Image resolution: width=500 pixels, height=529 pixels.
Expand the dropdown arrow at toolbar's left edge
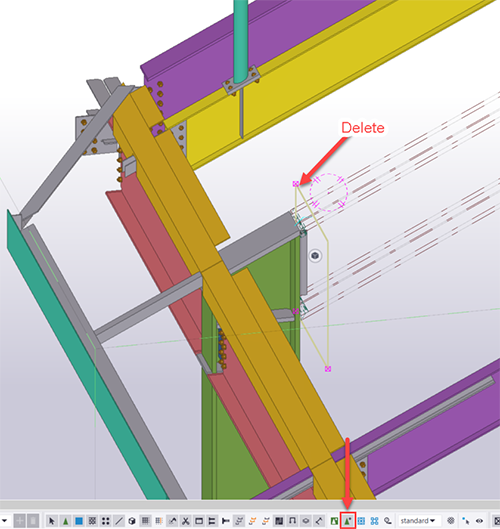[5, 521]
